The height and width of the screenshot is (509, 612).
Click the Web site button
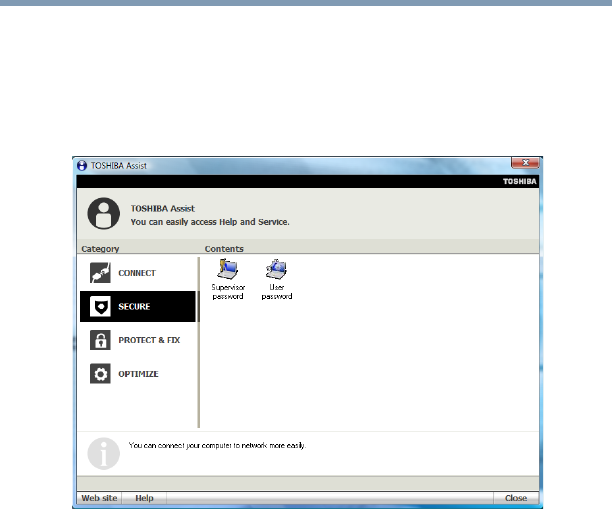click(x=99, y=498)
